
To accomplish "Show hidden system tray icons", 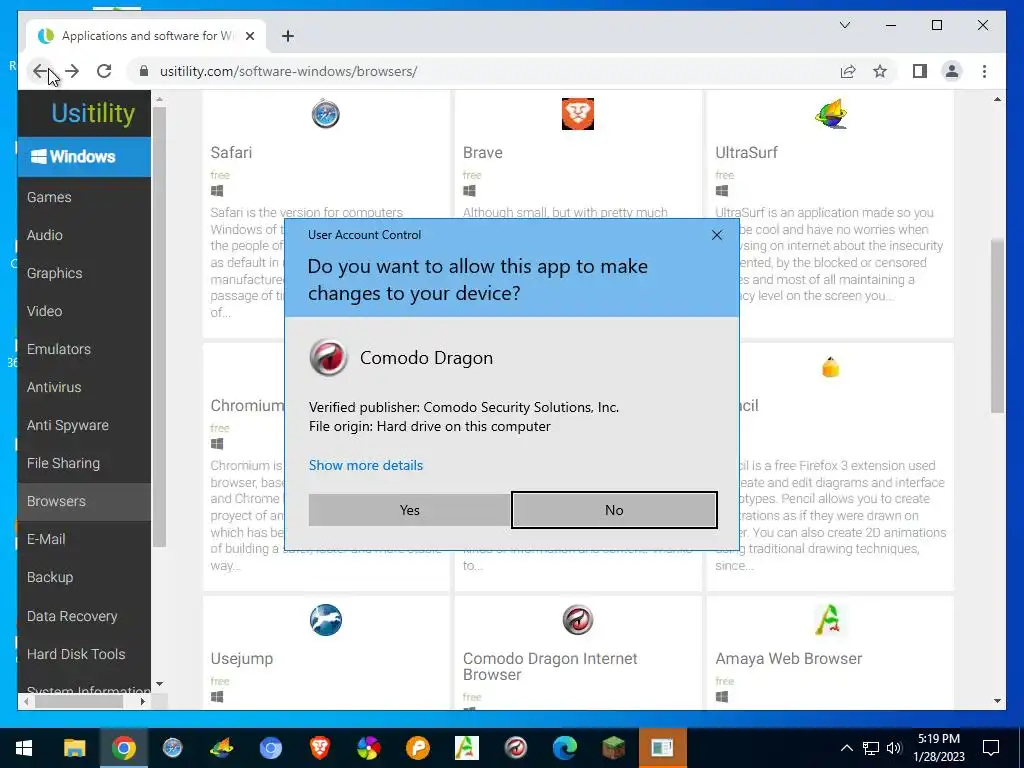I will [846, 748].
